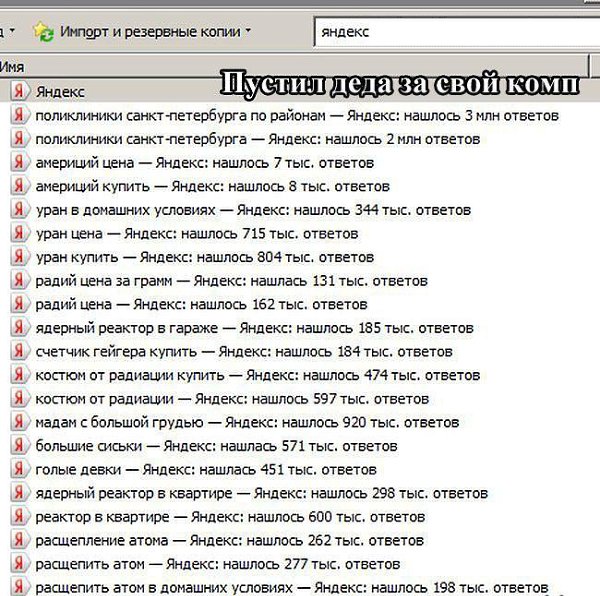The width and height of the screenshot is (600, 596).
Task: Click Yandex icon beside поликлиники санкт-петербурга по районам
Action: pos(20,115)
